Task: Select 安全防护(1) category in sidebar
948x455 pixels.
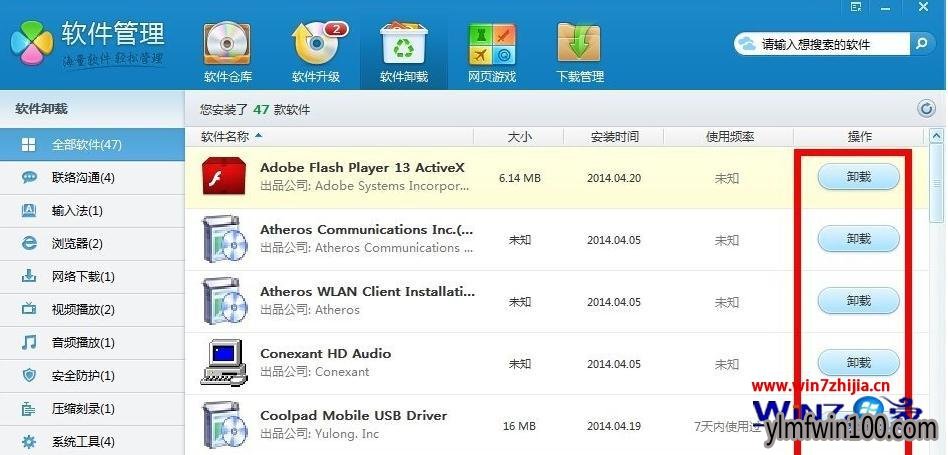Action: click(x=83, y=376)
